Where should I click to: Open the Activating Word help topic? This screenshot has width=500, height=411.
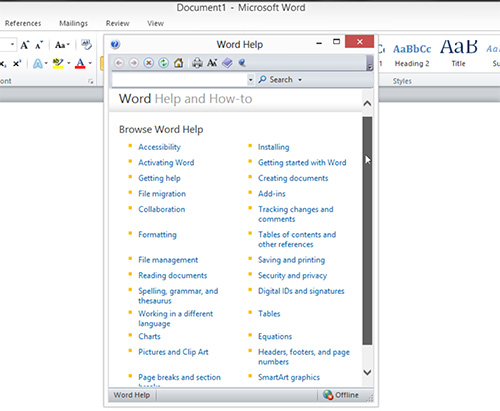tap(166, 163)
